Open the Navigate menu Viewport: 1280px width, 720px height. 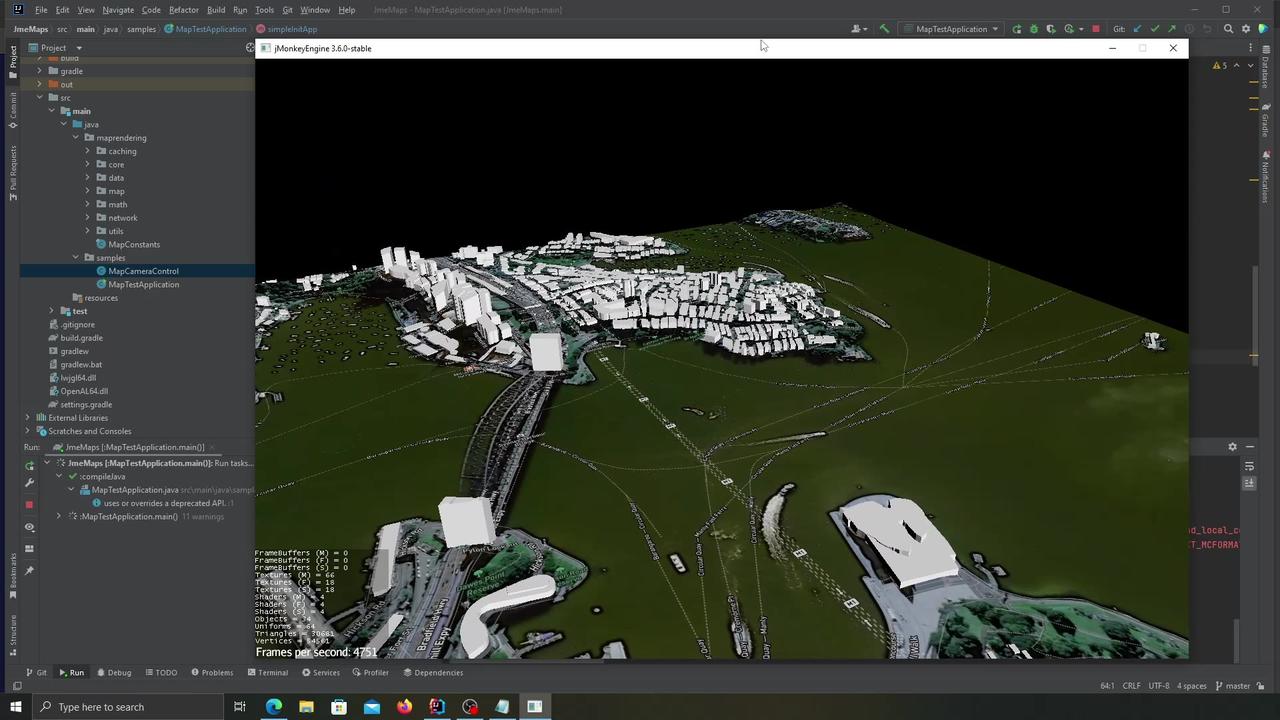[x=118, y=9]
